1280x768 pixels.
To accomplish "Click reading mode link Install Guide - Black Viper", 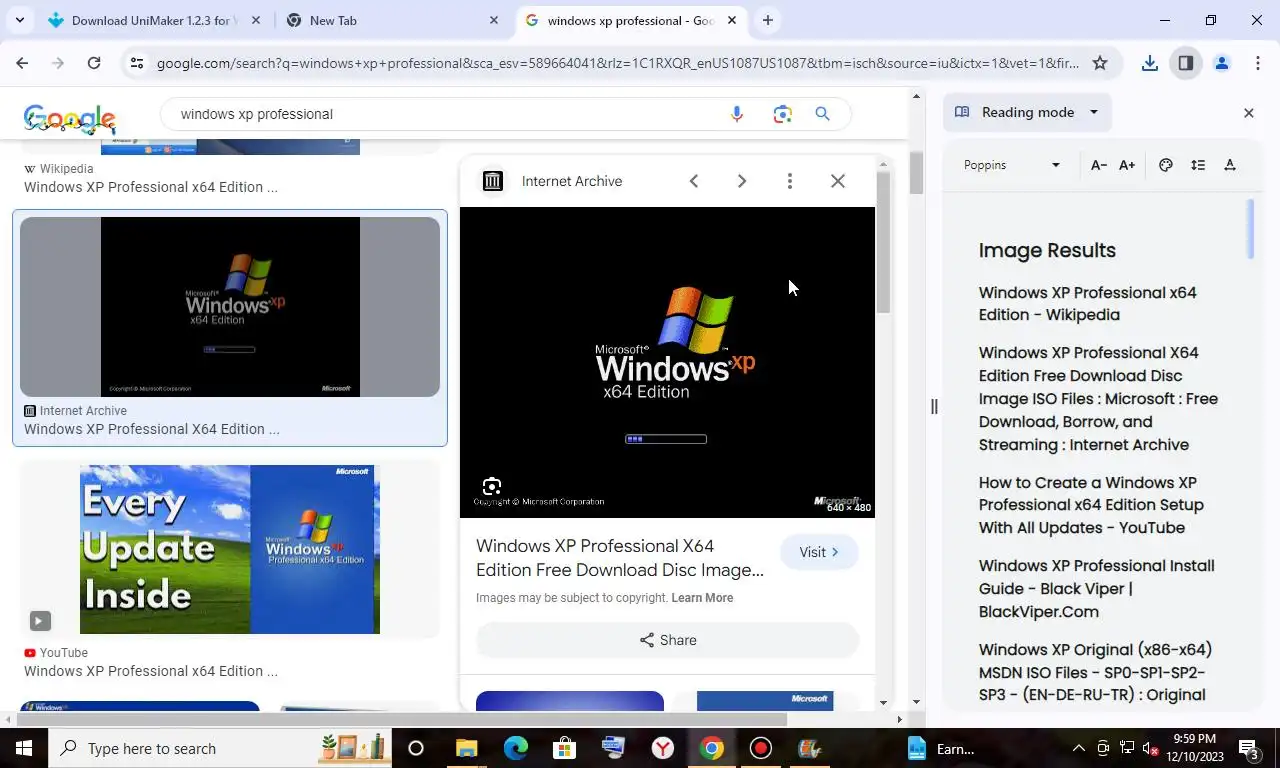I will pyautogui.click(x=1096, y=589).
